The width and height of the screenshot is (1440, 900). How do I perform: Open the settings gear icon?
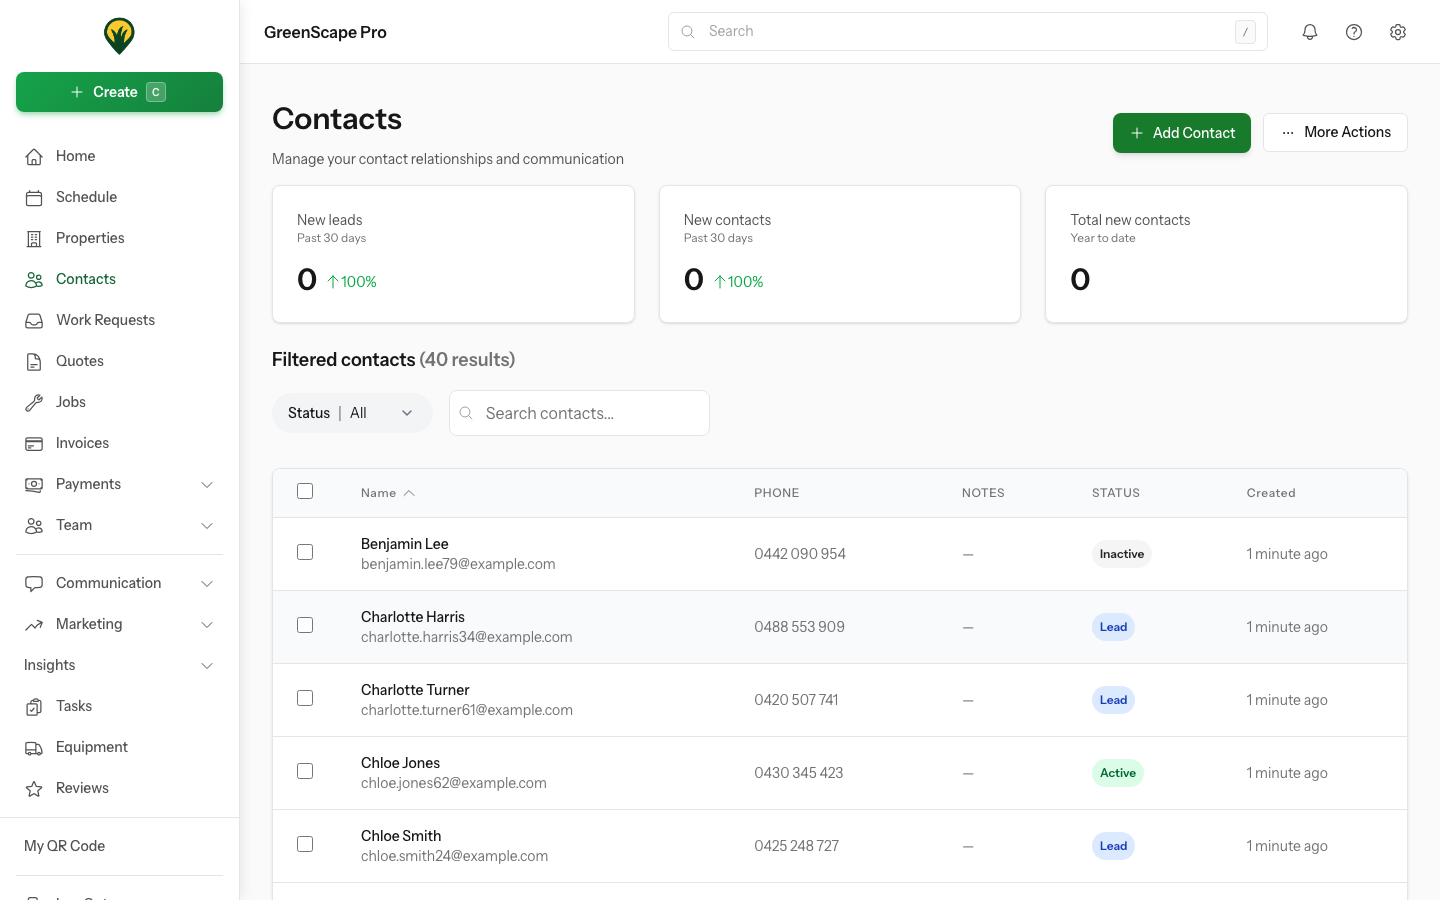[1398, 31]
